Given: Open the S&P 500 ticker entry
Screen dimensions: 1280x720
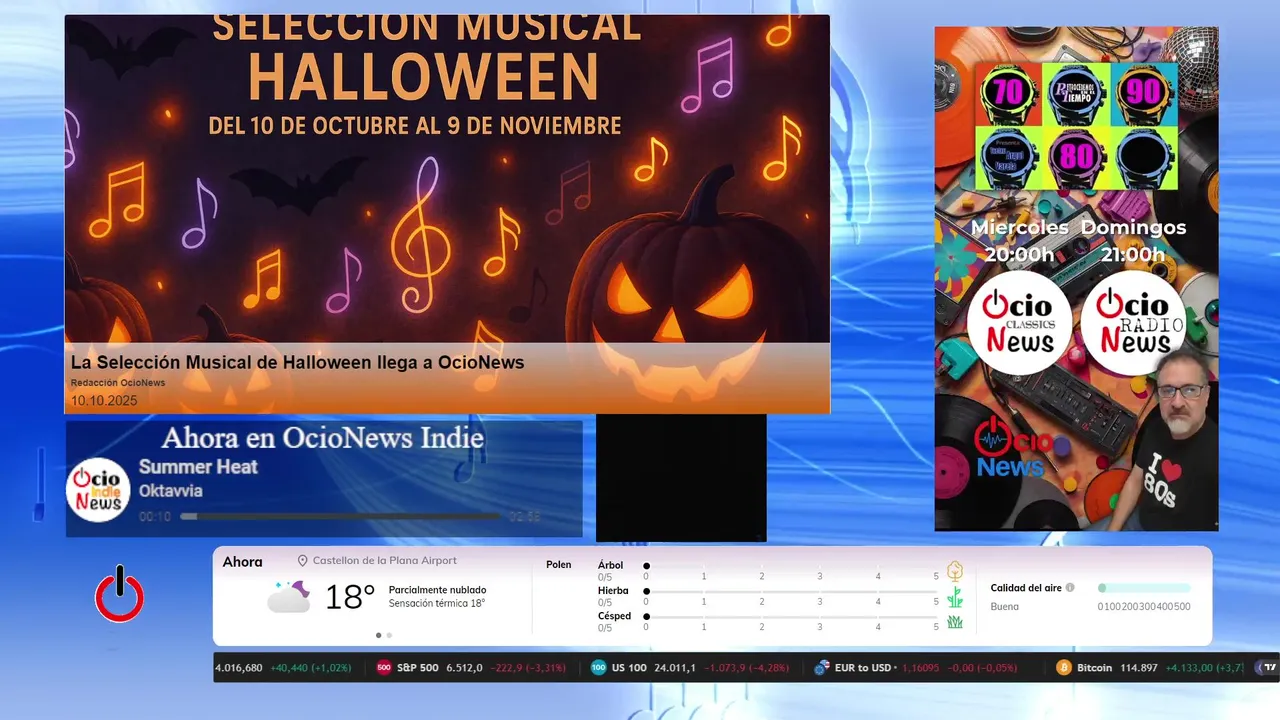Looking at the screenshot, I should coord(471,668).
